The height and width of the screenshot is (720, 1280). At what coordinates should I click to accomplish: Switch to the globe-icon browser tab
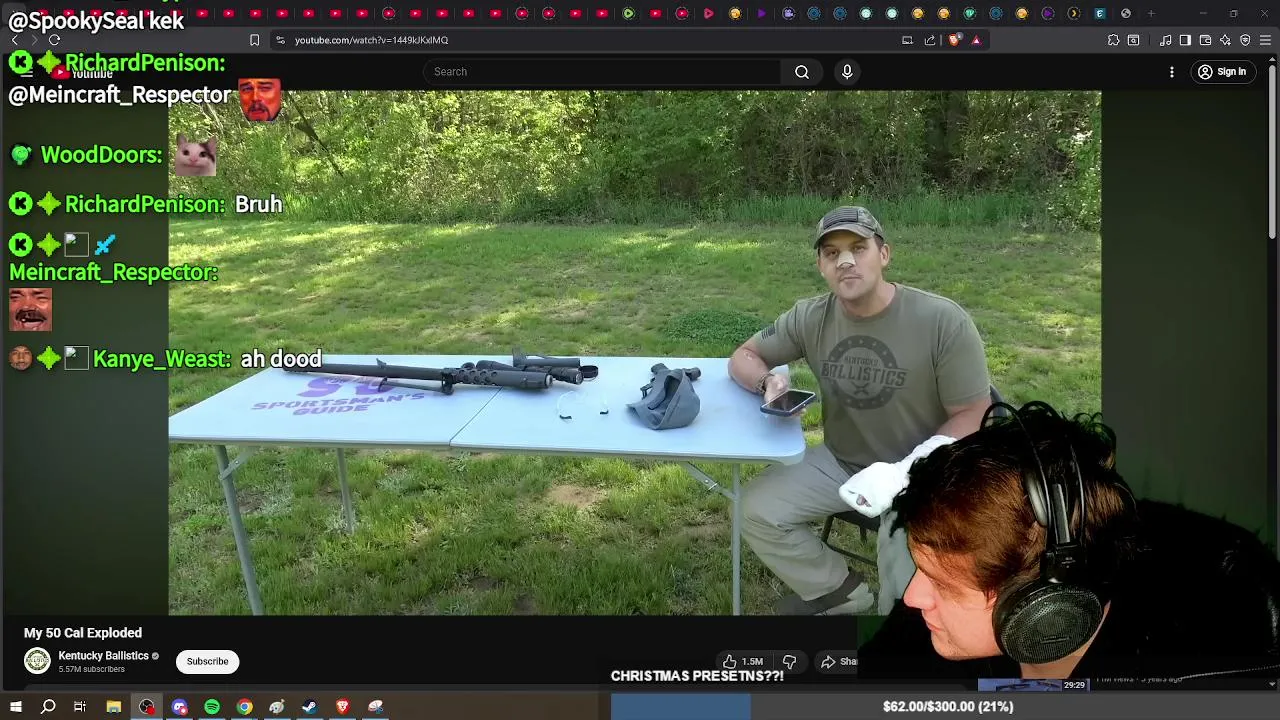[1126, 13]
